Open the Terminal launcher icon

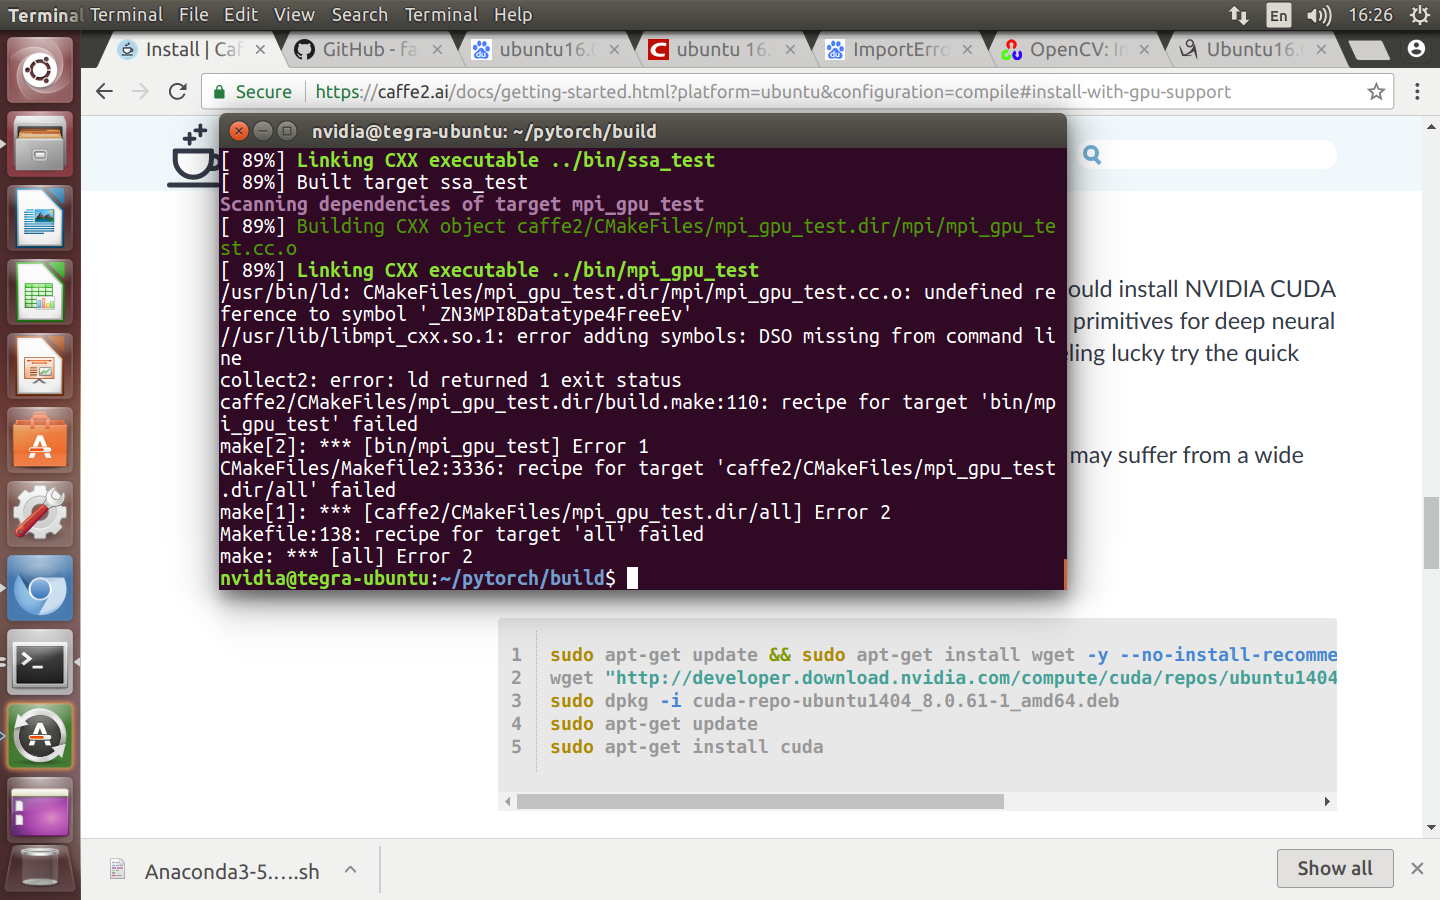coord(40,662)
